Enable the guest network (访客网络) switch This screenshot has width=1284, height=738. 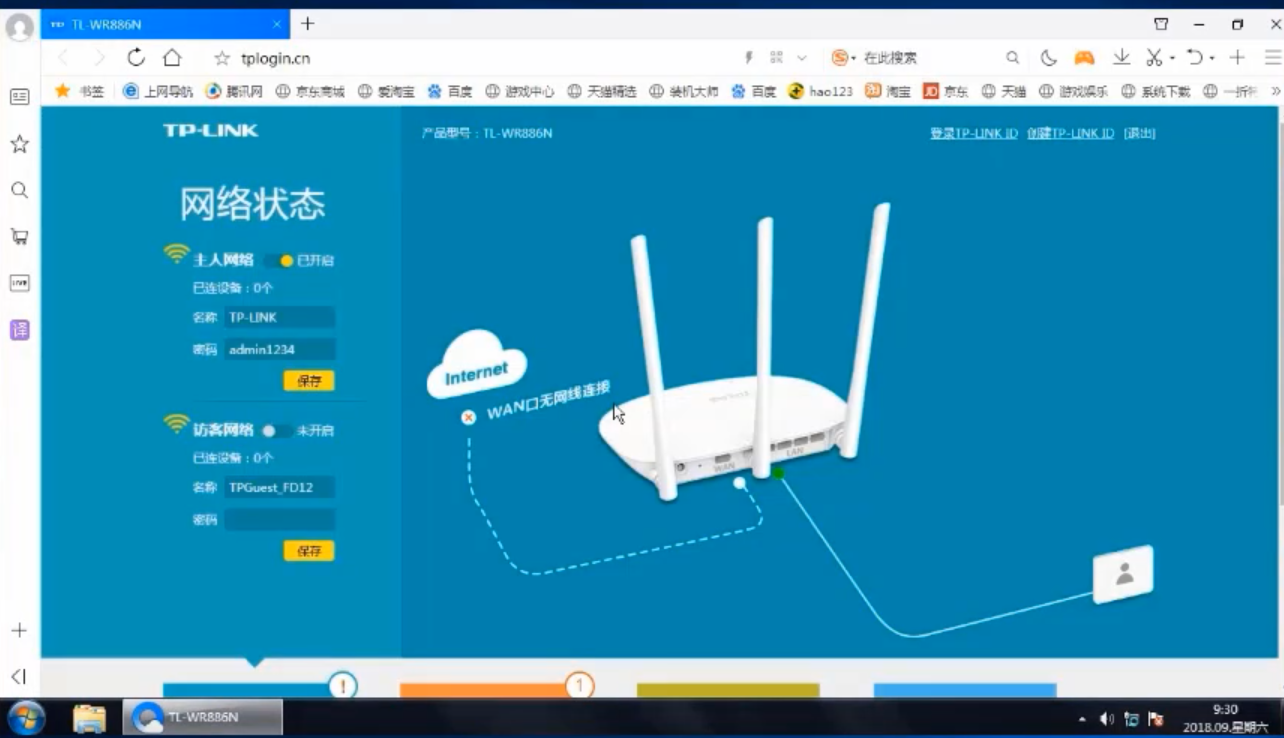coord(276,431)
